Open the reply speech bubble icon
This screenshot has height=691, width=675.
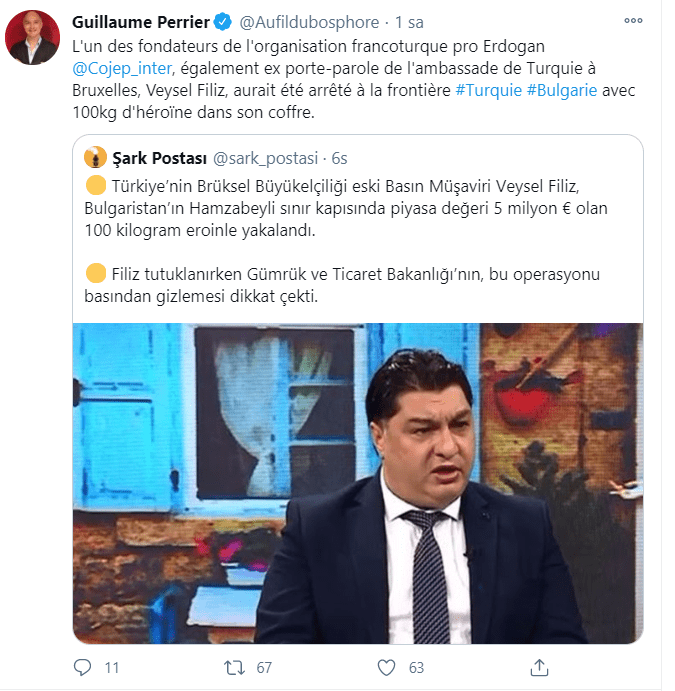pyautogui.click(x=82, y=667)
